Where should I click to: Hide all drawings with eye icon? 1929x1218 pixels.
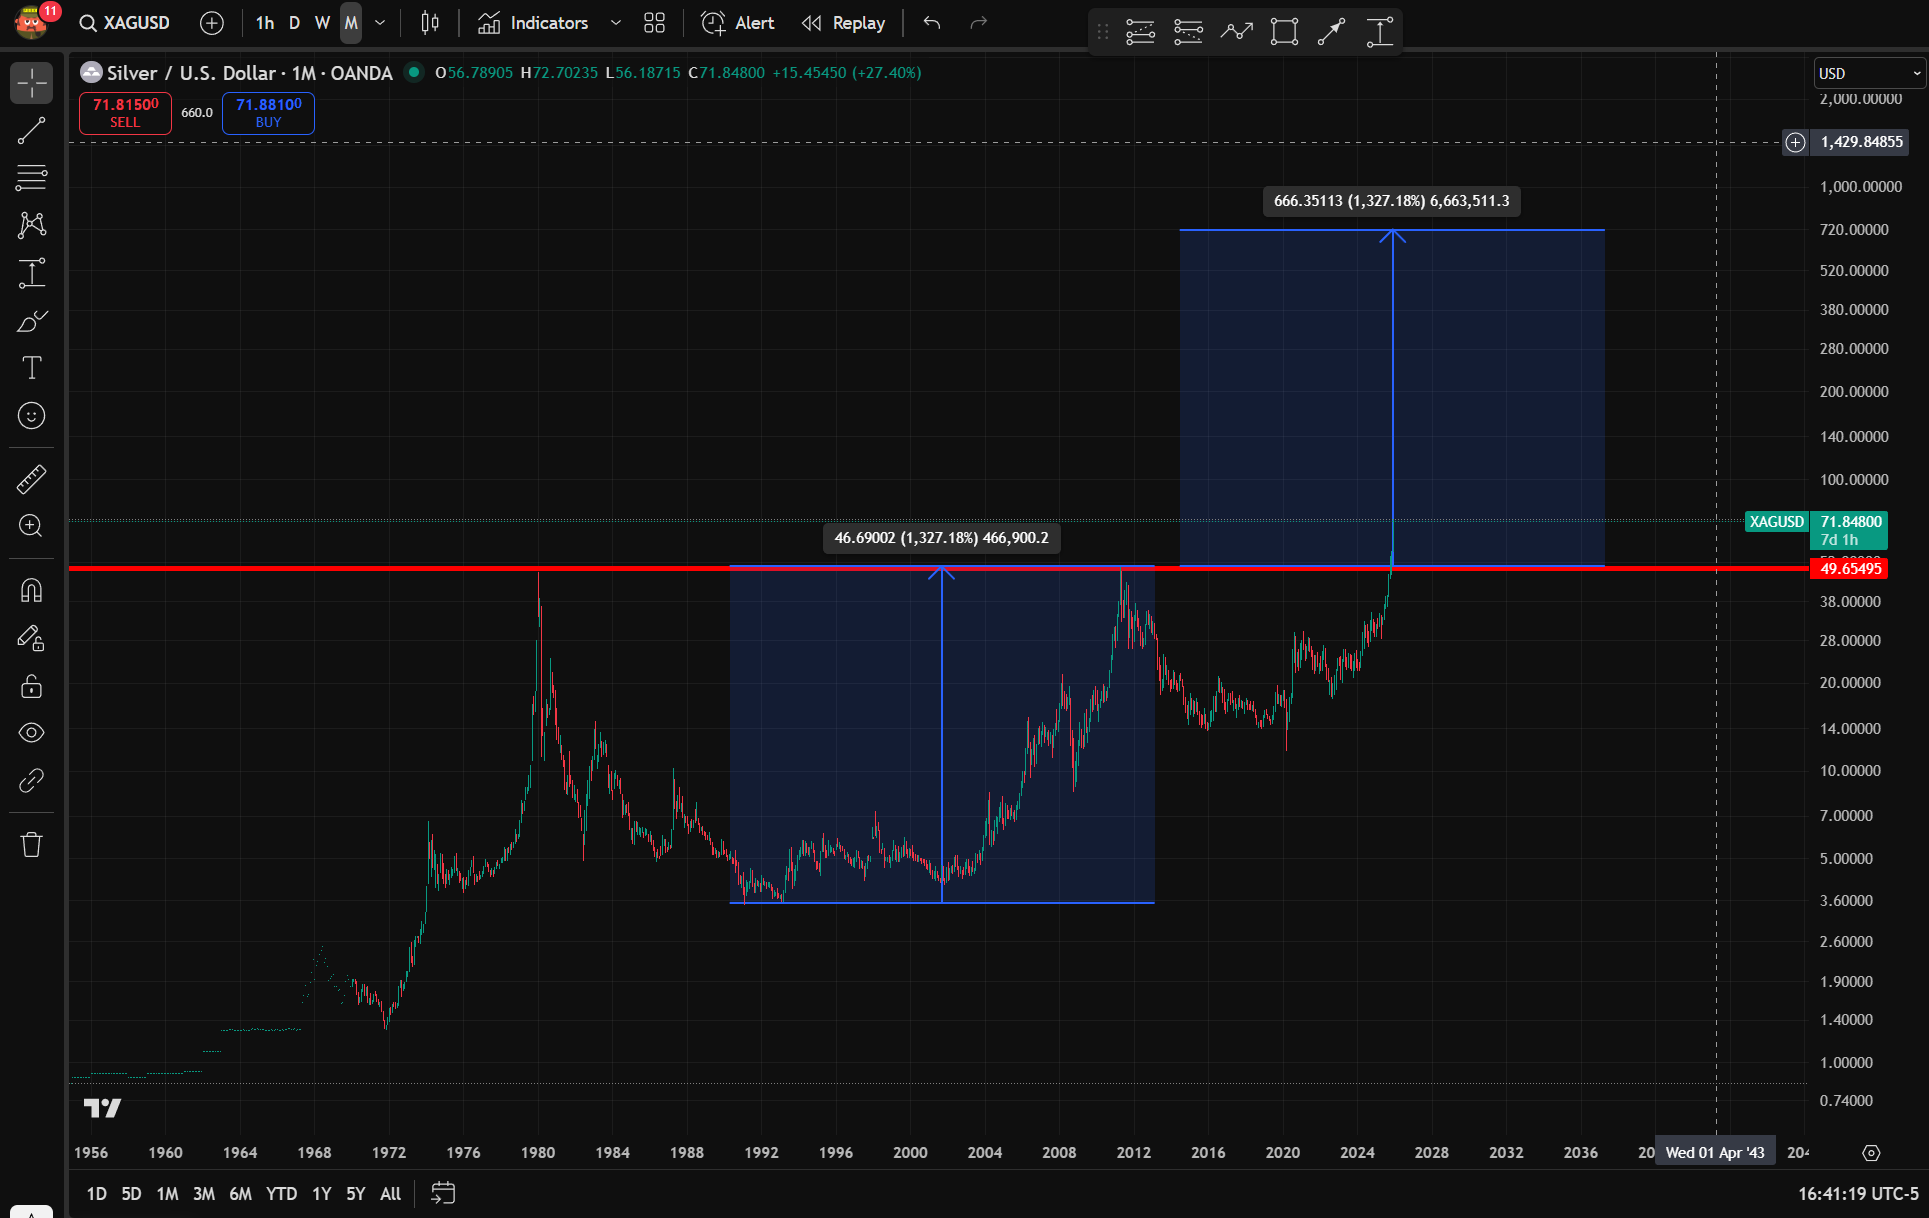(31, 733)
